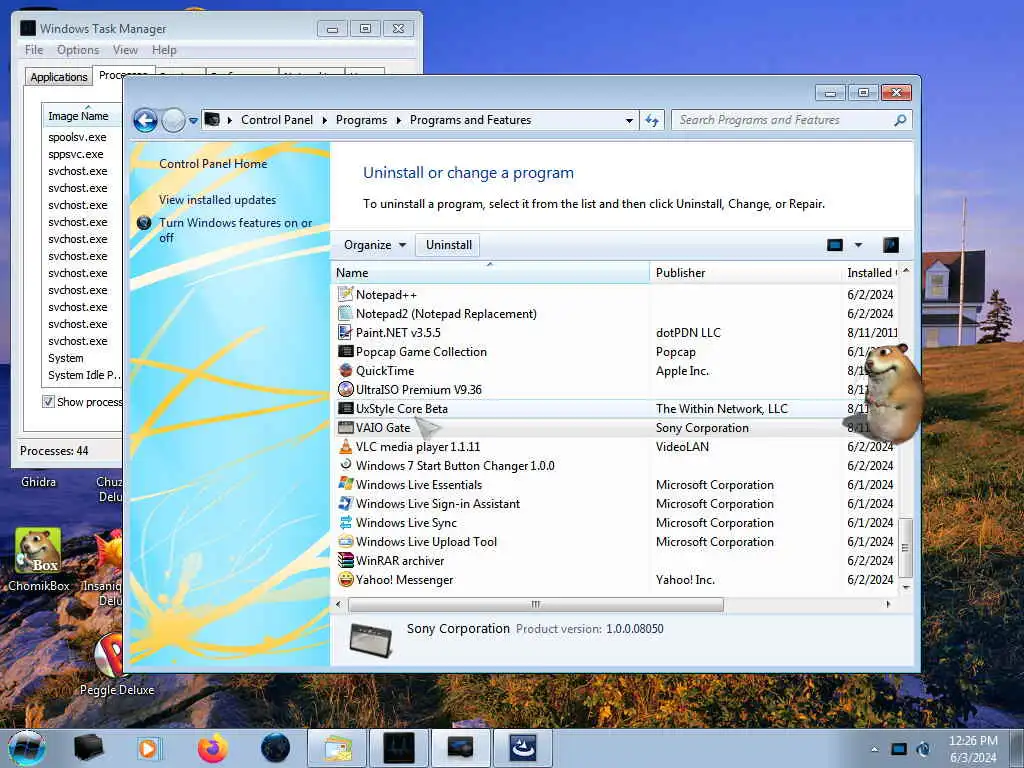Click the Back navigation arrow in Programs window
The image size is (1024, 768).
coord(145,120)
